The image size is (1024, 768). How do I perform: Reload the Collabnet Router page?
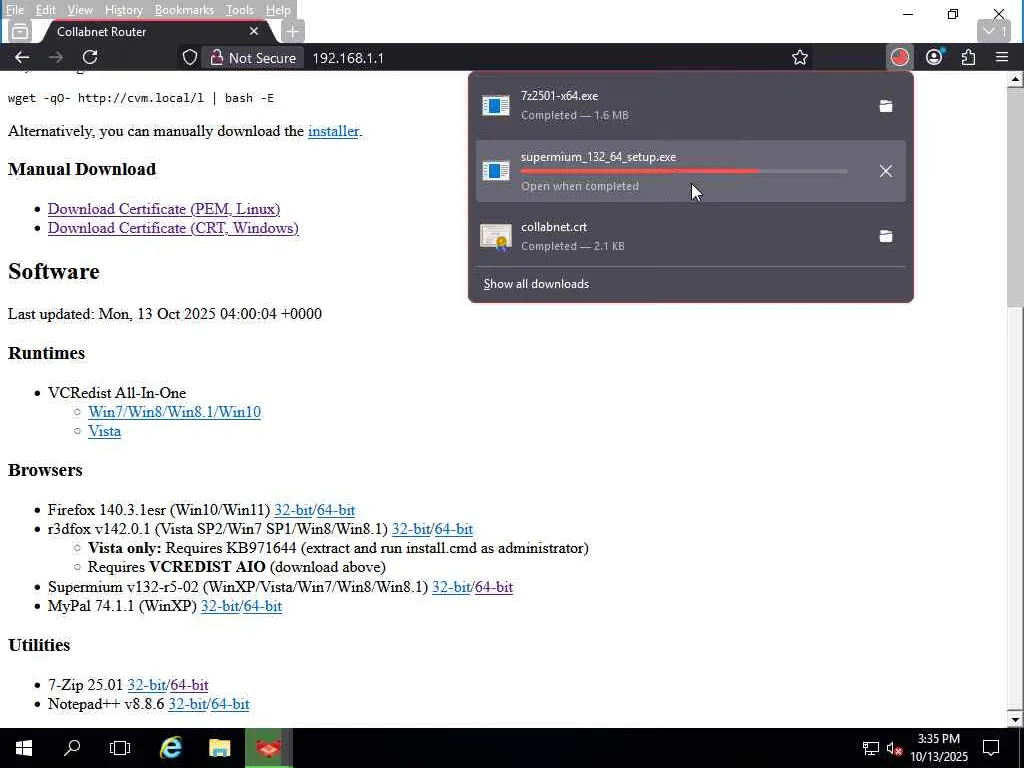[x=90, y=57]
